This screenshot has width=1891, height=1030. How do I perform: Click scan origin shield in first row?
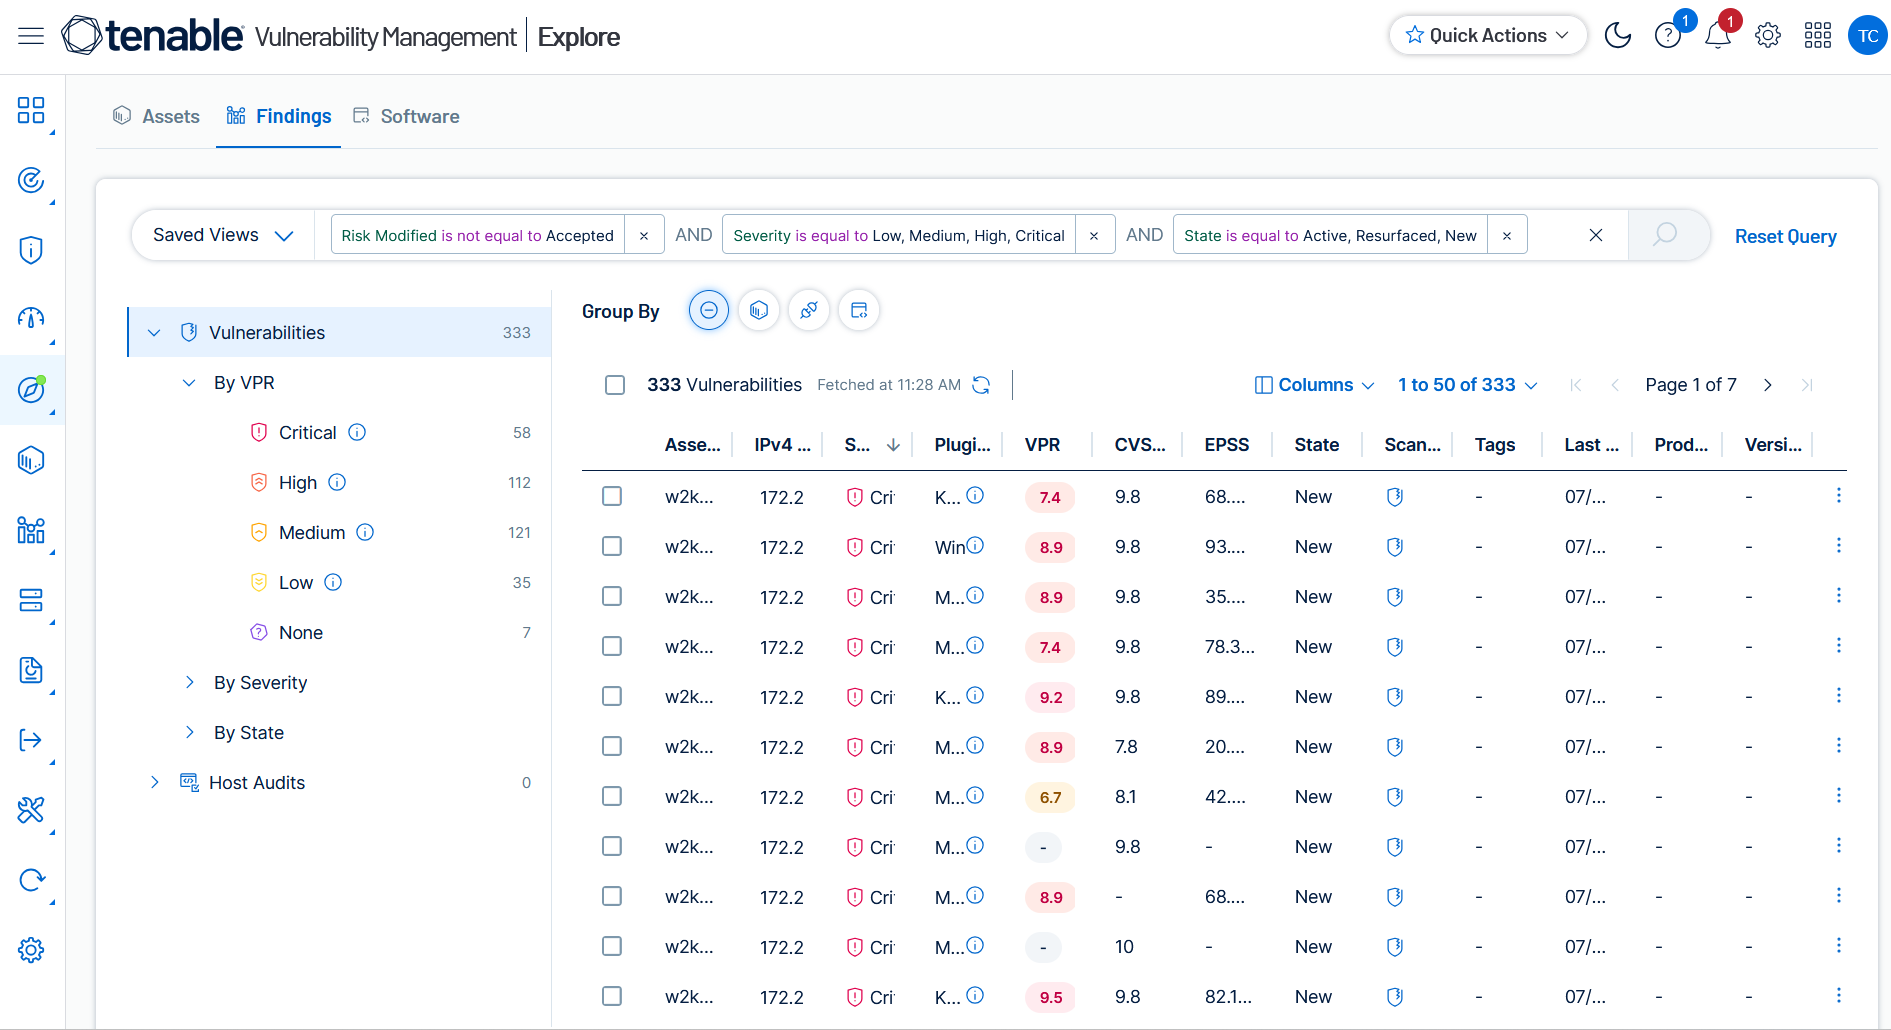pos(1395,497)
